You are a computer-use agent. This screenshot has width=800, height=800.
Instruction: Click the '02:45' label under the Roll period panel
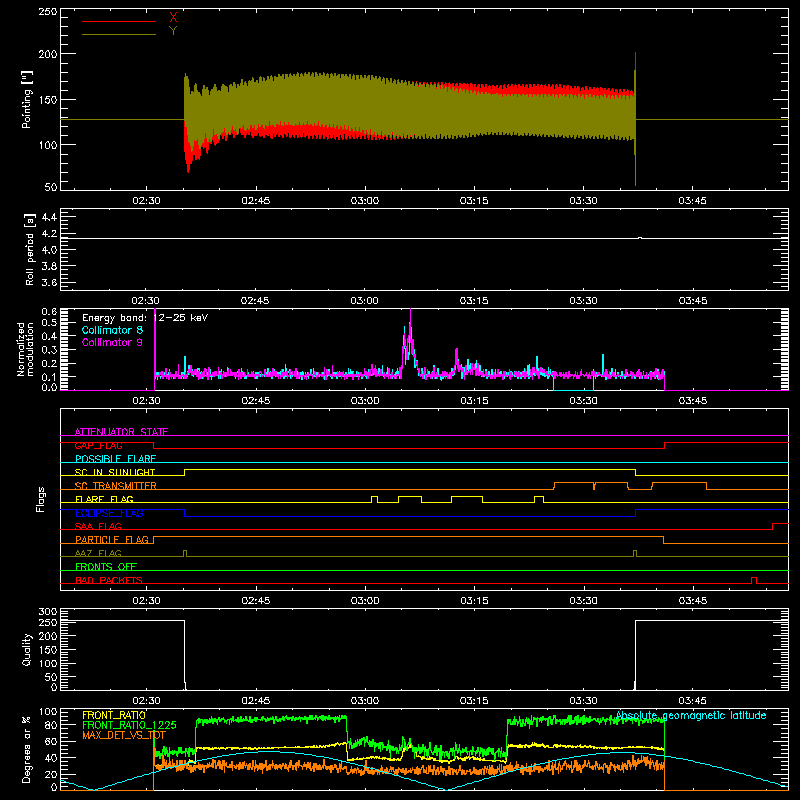255,301
